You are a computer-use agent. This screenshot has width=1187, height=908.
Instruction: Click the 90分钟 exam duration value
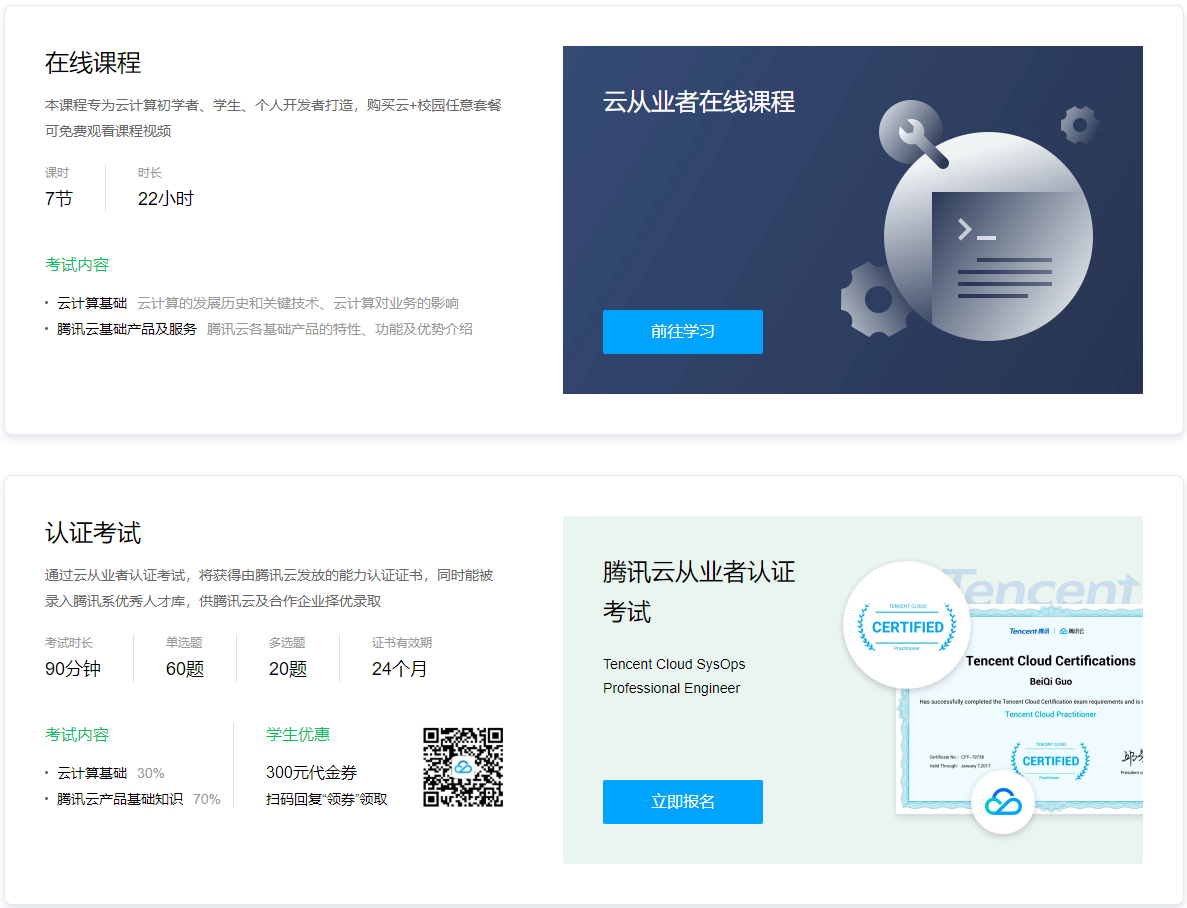pos(73,669)
